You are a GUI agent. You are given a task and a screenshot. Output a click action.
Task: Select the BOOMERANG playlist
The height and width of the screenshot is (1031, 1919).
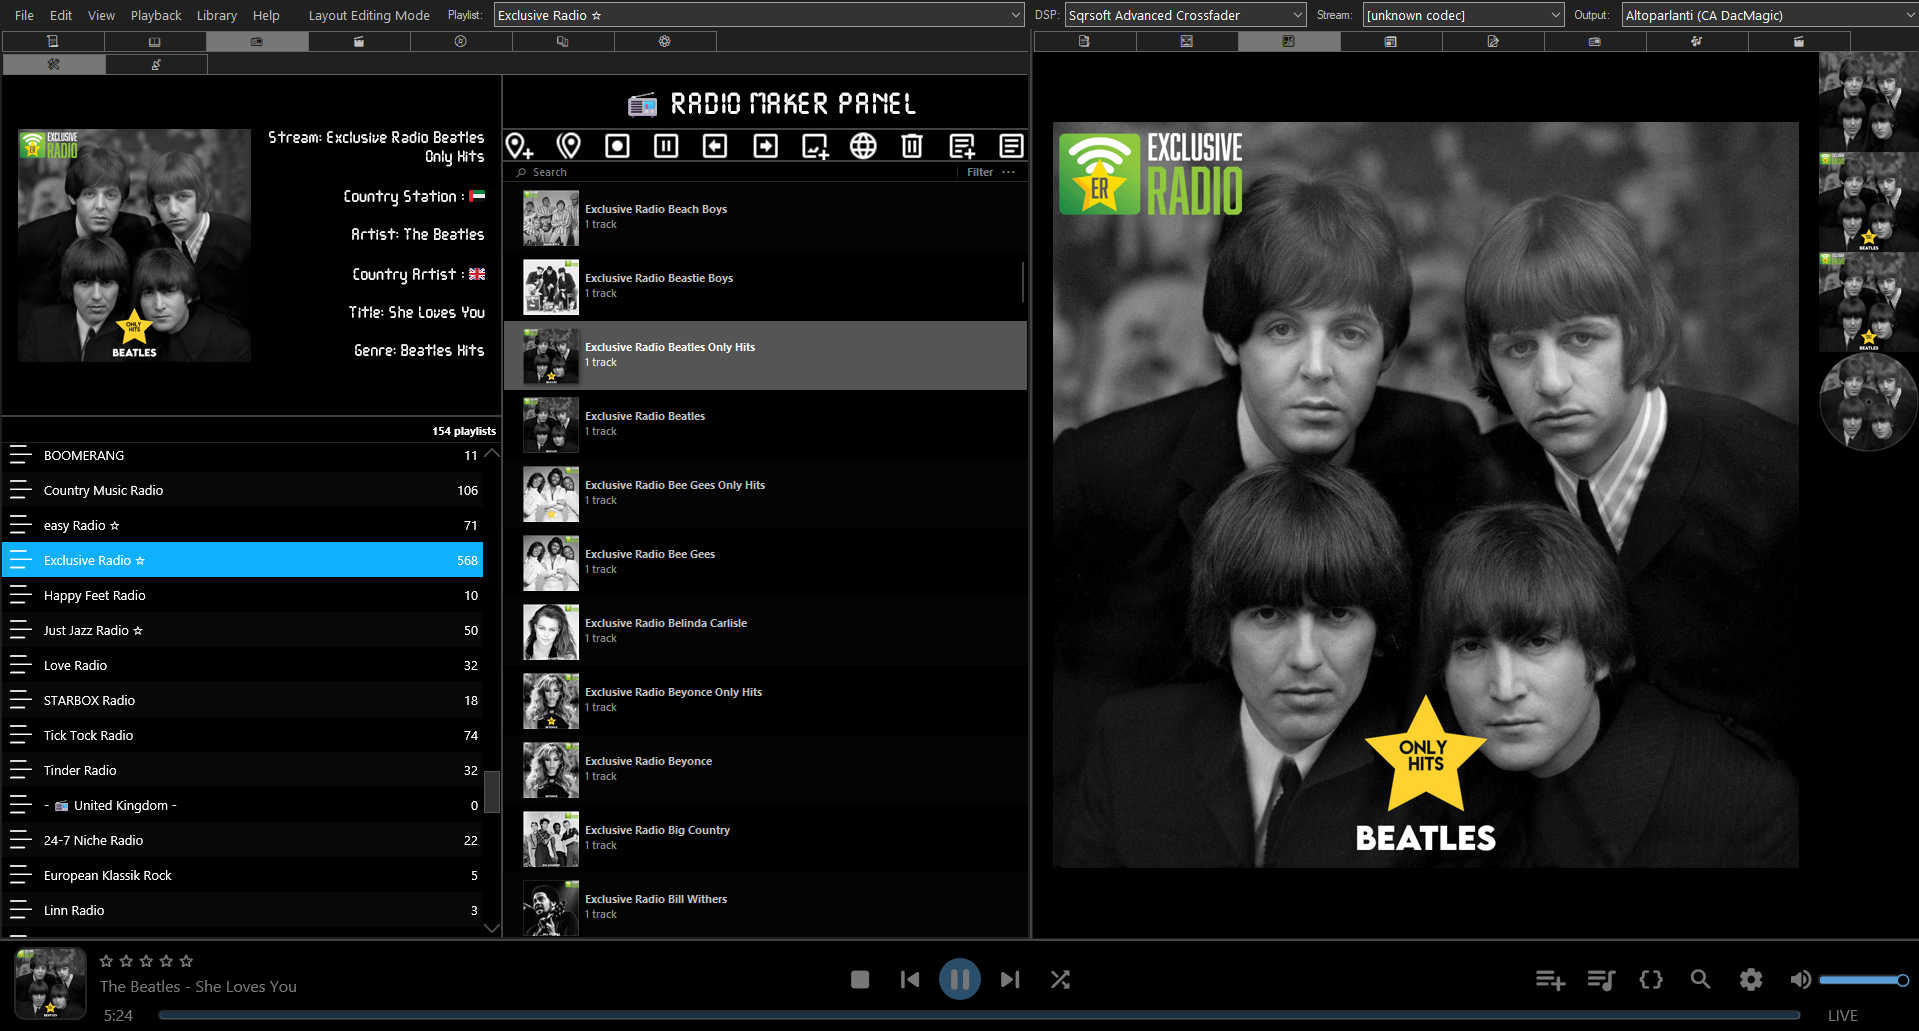click(x=243, y=455)
